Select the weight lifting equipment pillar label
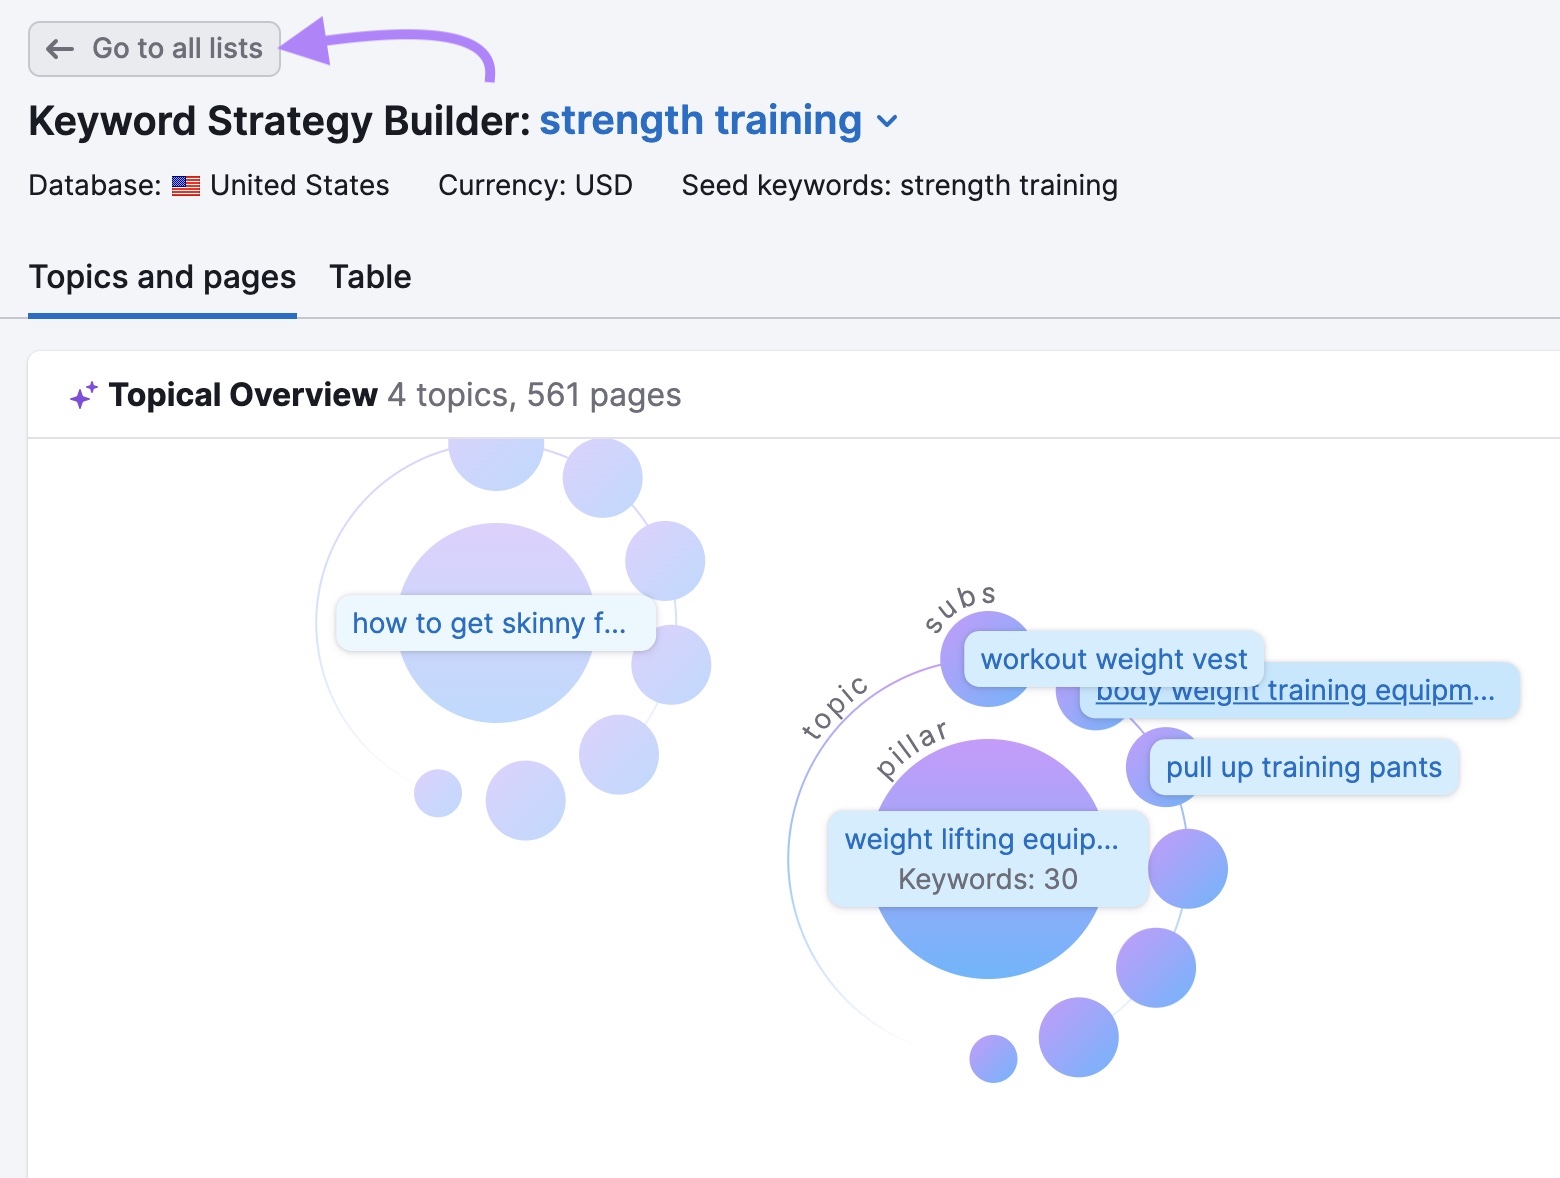 [983, 840]
